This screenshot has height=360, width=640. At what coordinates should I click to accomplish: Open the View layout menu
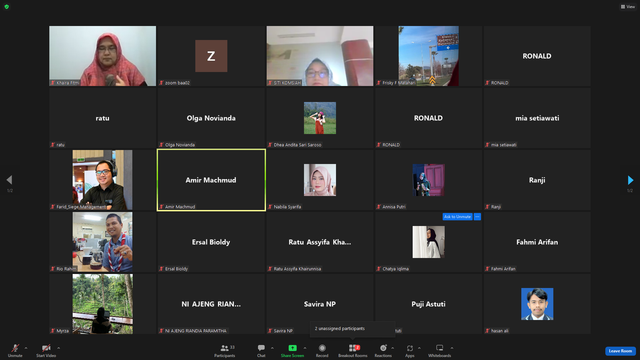pos(628,7)
